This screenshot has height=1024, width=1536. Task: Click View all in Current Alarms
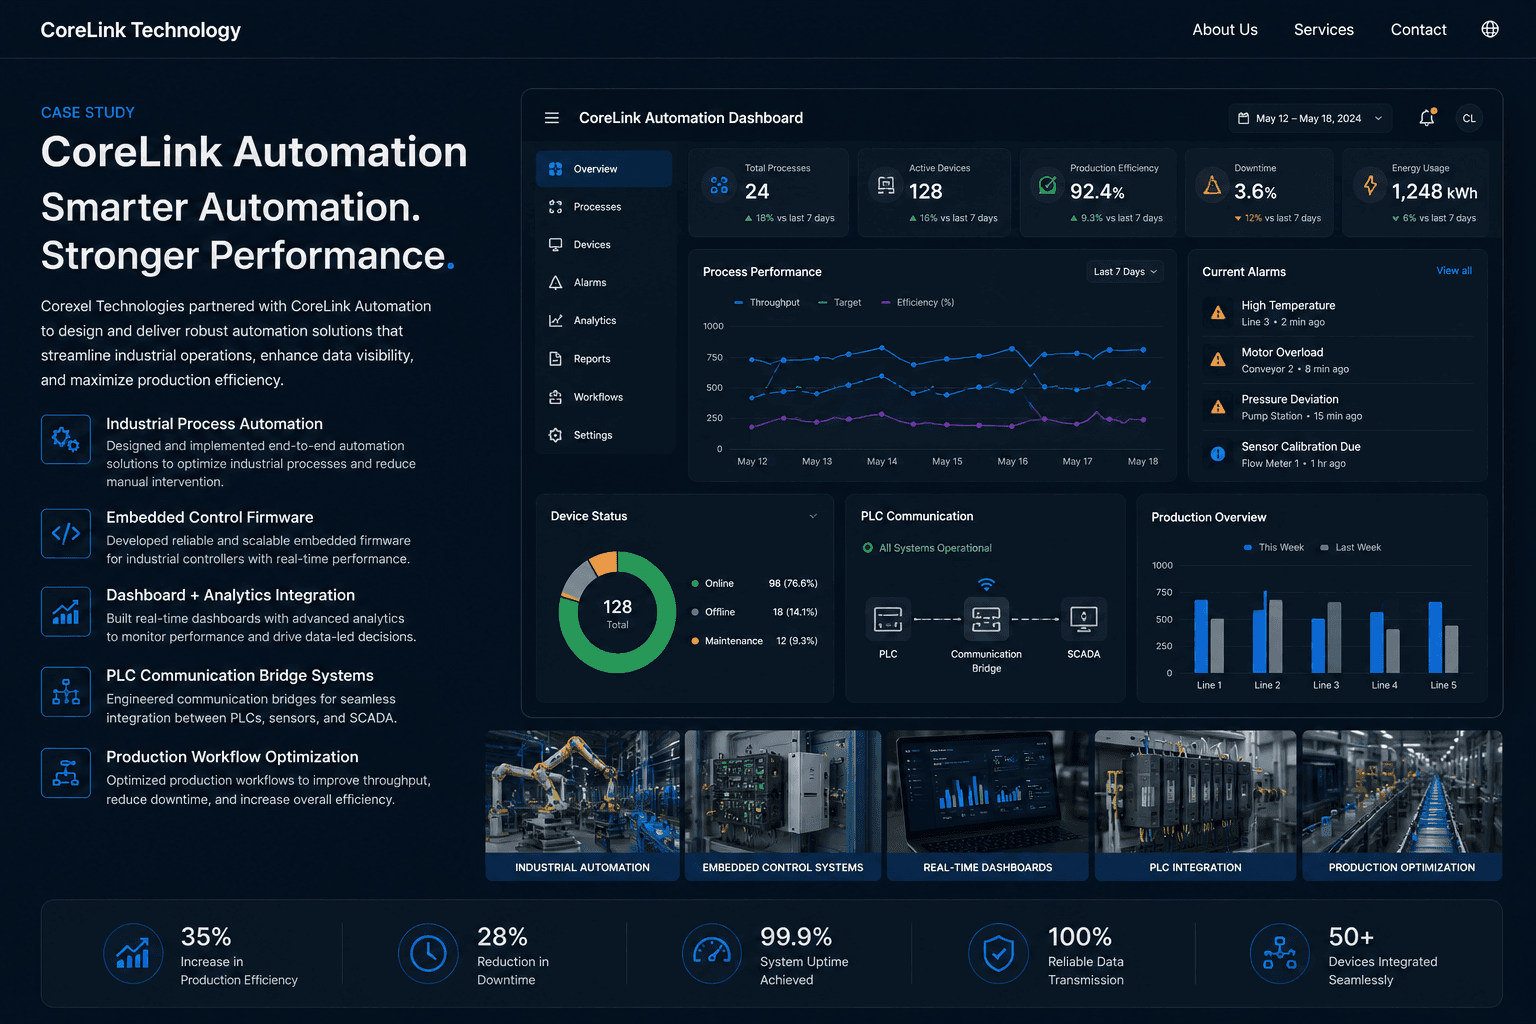(x=1454, y=271)
